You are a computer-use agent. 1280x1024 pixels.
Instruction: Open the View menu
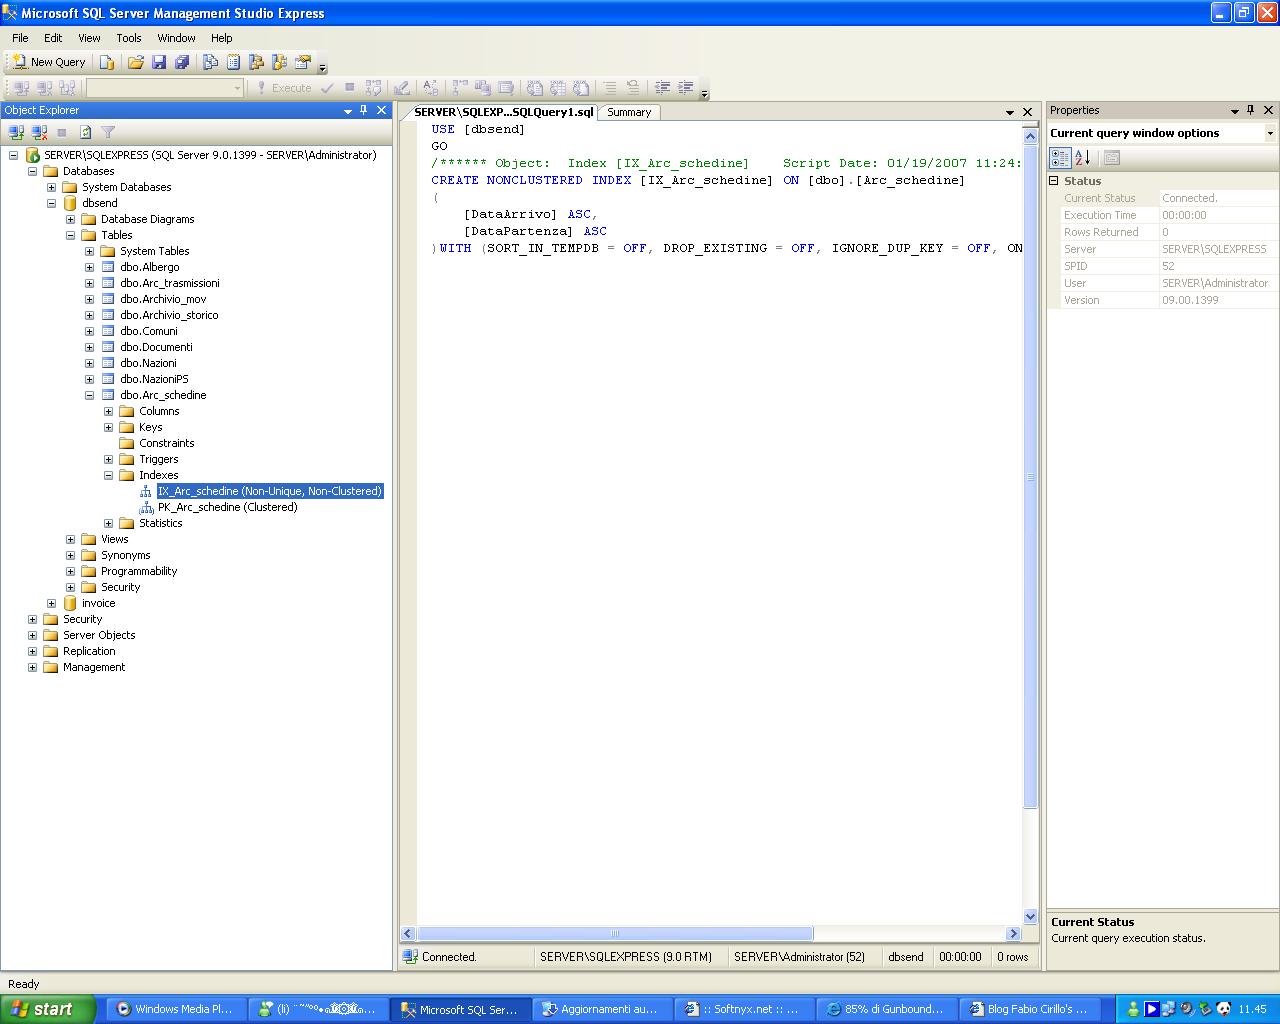click(x=89, y=38)
